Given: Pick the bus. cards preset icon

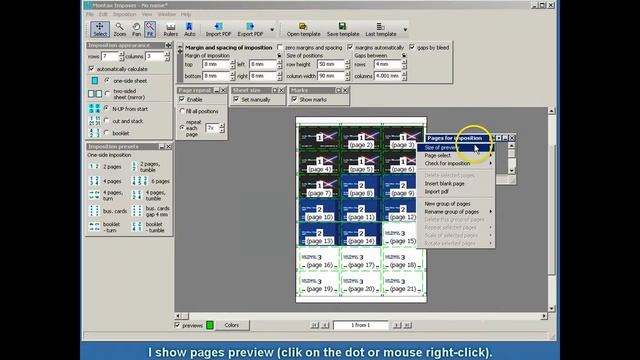Looking at the screenshot, I should pyautogui.click(x=94, y=211).
